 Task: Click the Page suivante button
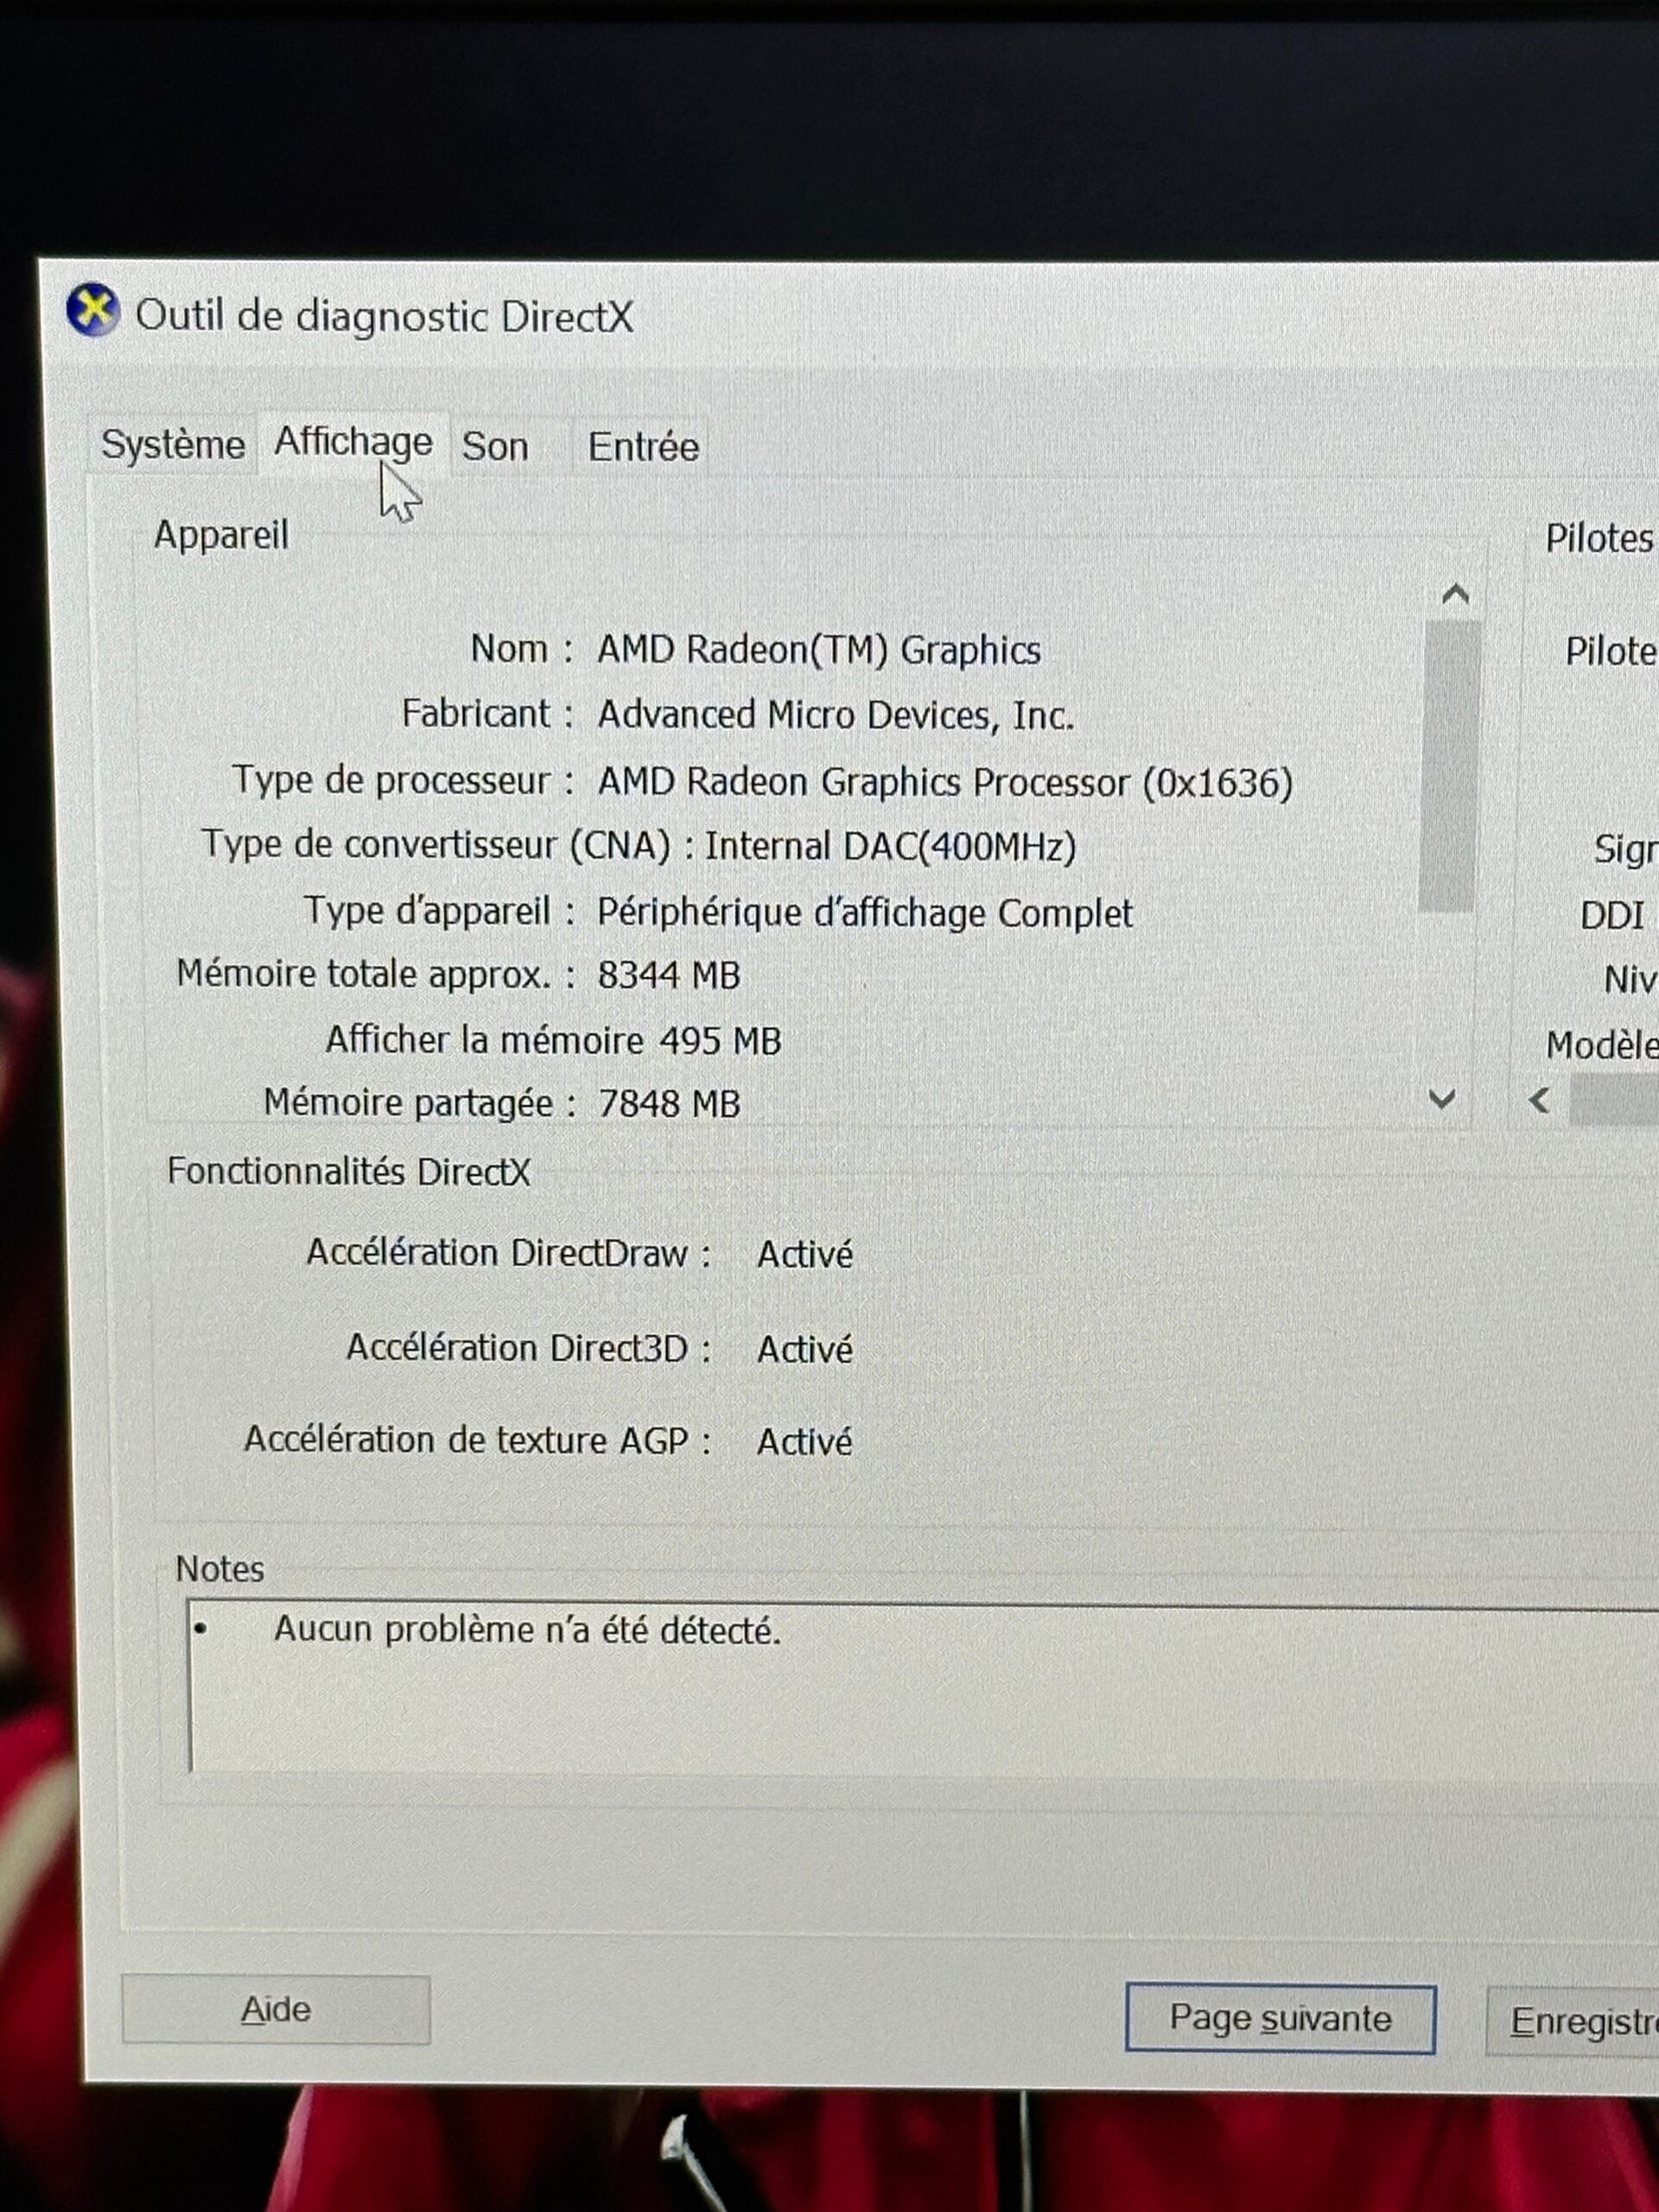click(1280, 2018)
